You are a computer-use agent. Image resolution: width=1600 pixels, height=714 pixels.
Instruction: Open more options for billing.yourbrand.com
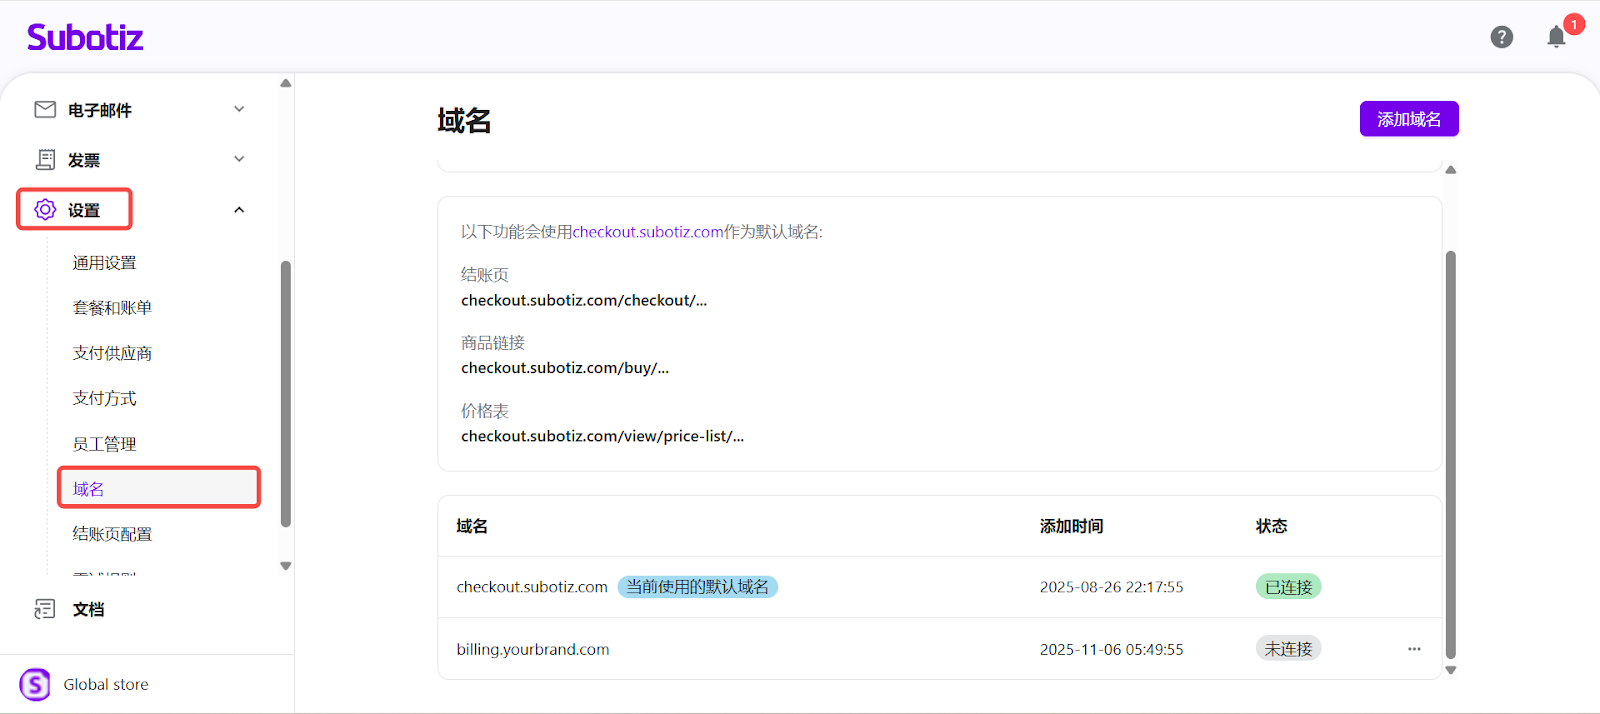click(1414, 649)
